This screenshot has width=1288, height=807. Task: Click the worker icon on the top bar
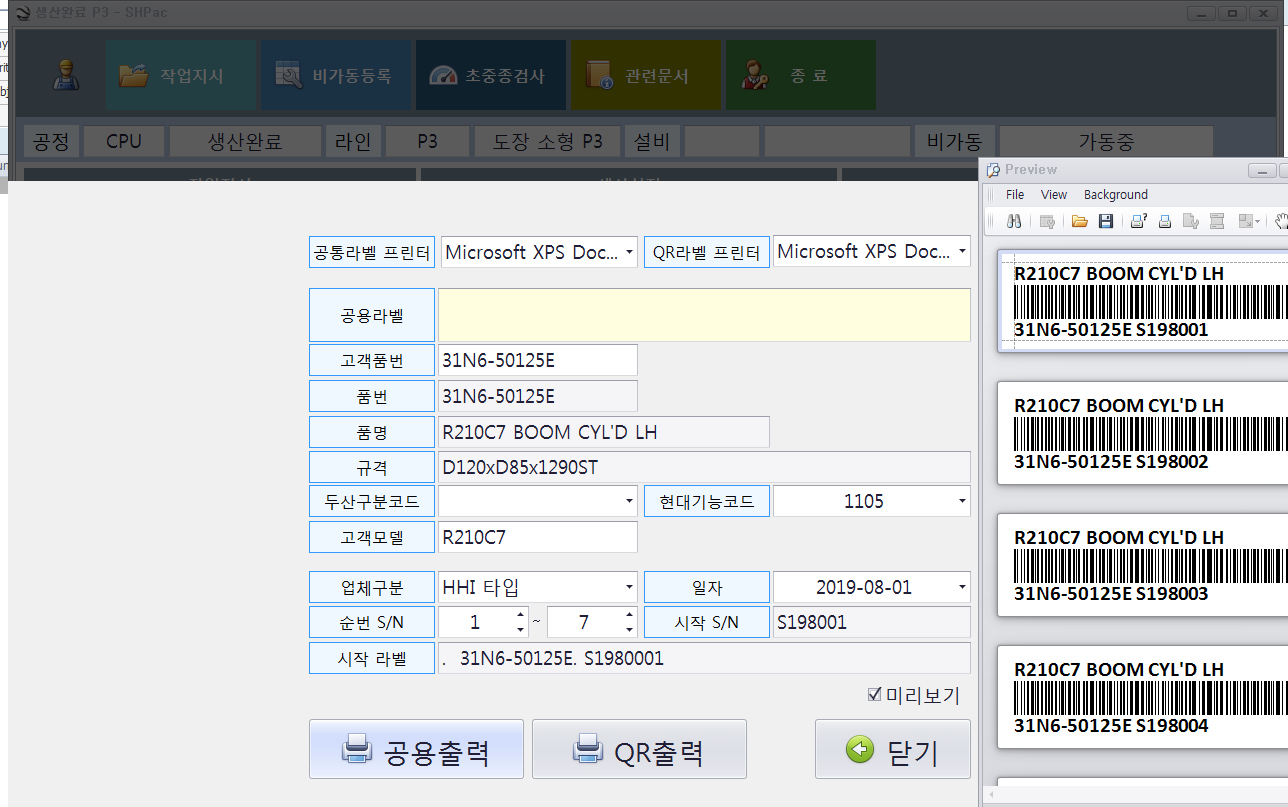coord(68,76)
